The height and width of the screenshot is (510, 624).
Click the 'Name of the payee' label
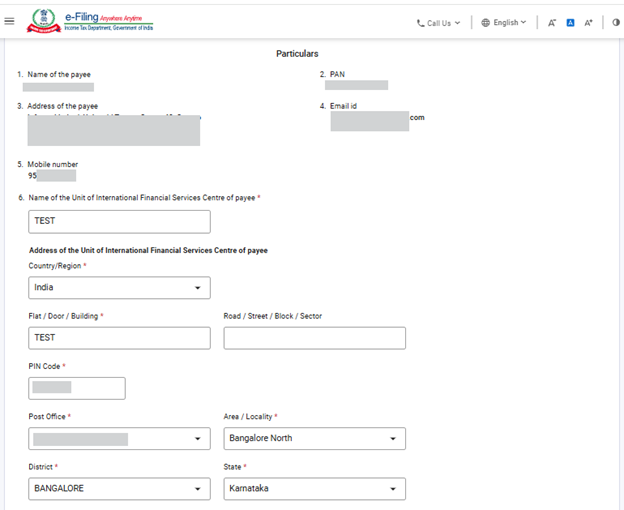point(59,74)
